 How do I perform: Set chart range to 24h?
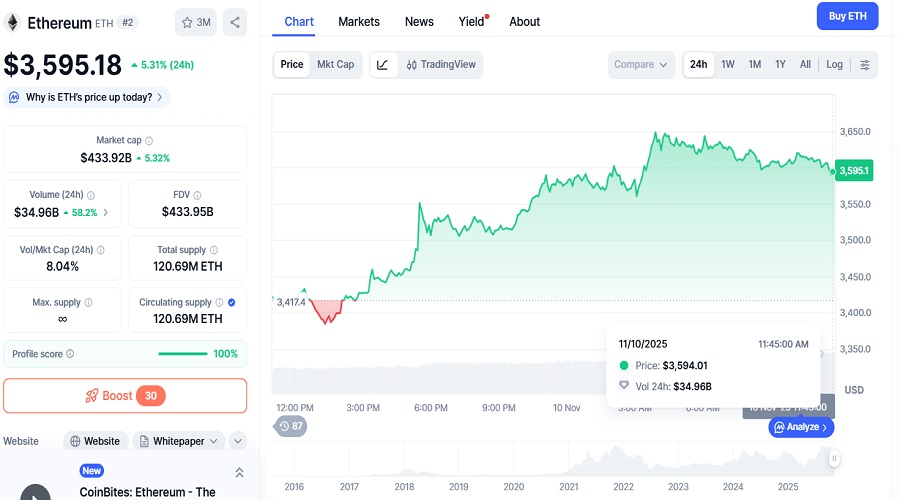tap(699, 65)
